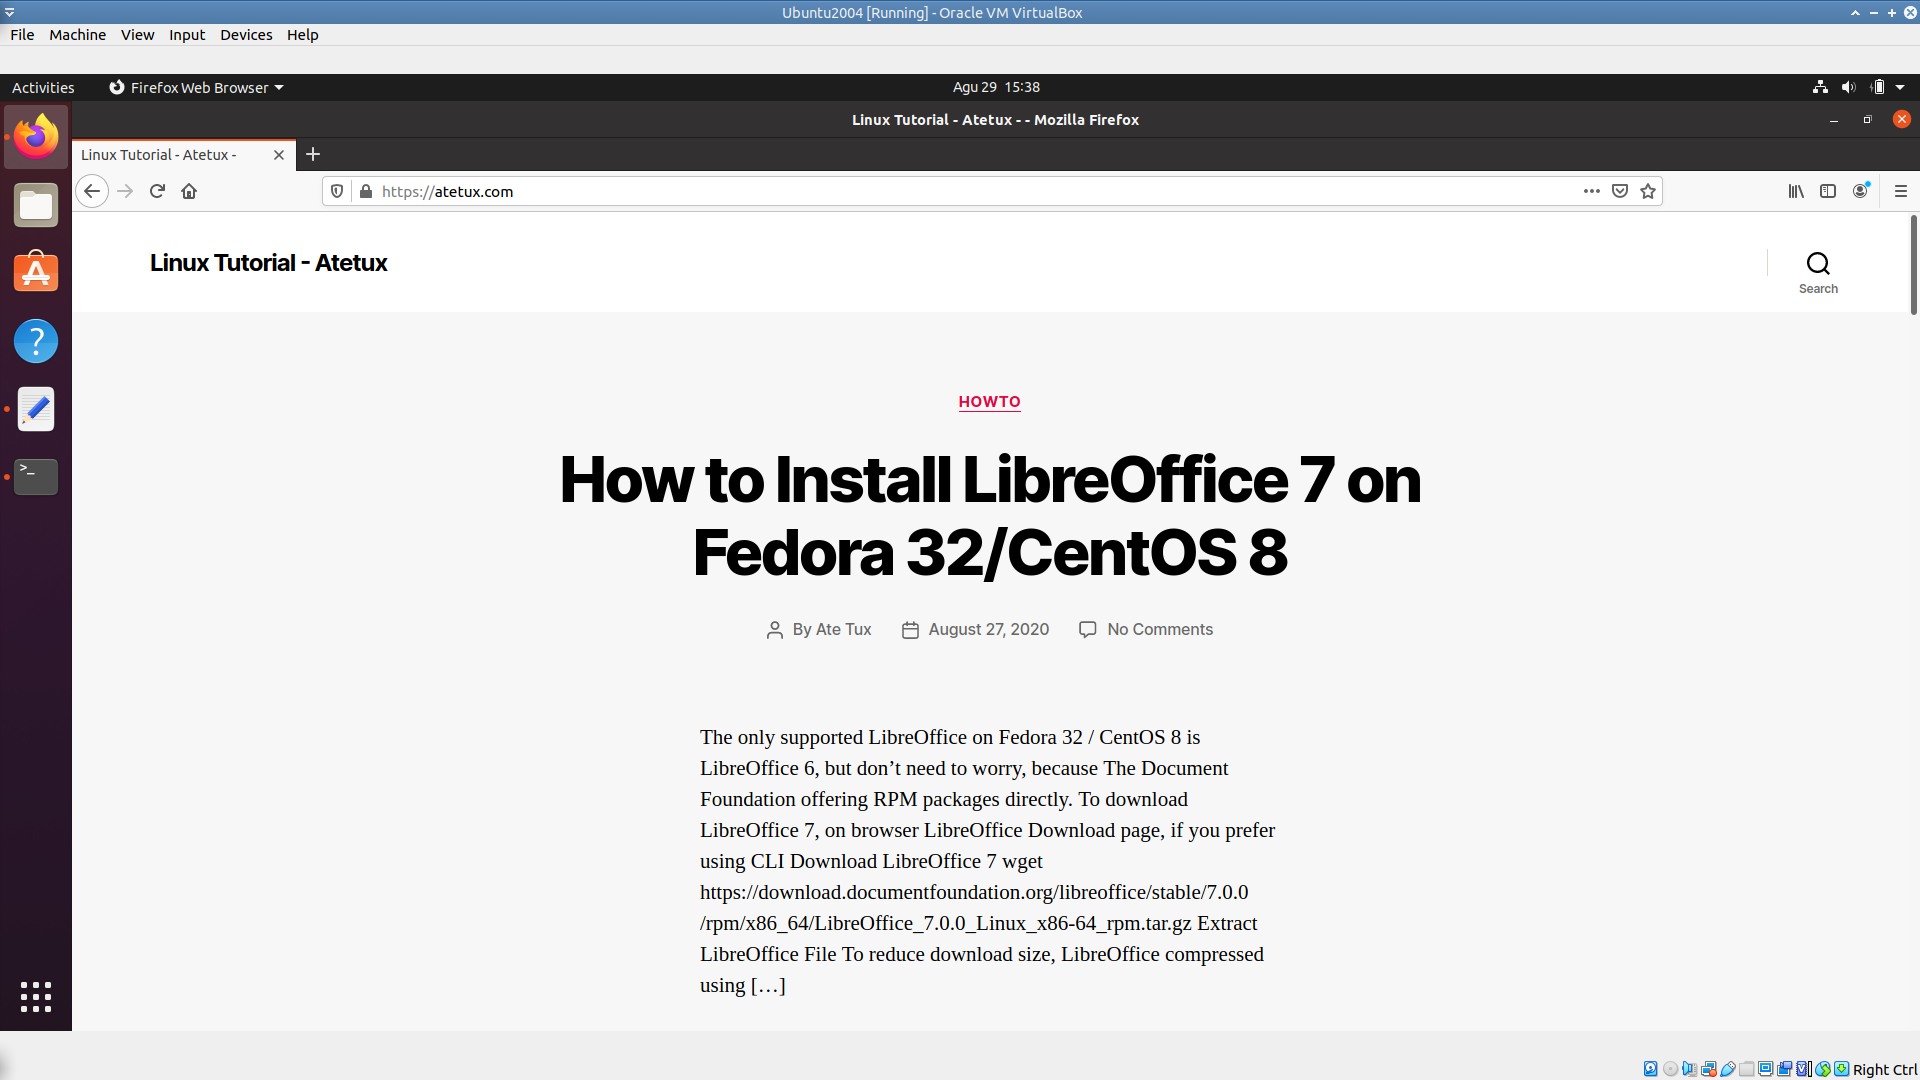Go back with the Firefox back arrow
The height and width of the screenshot is (1080, 1920).
[x=92, y=191]
